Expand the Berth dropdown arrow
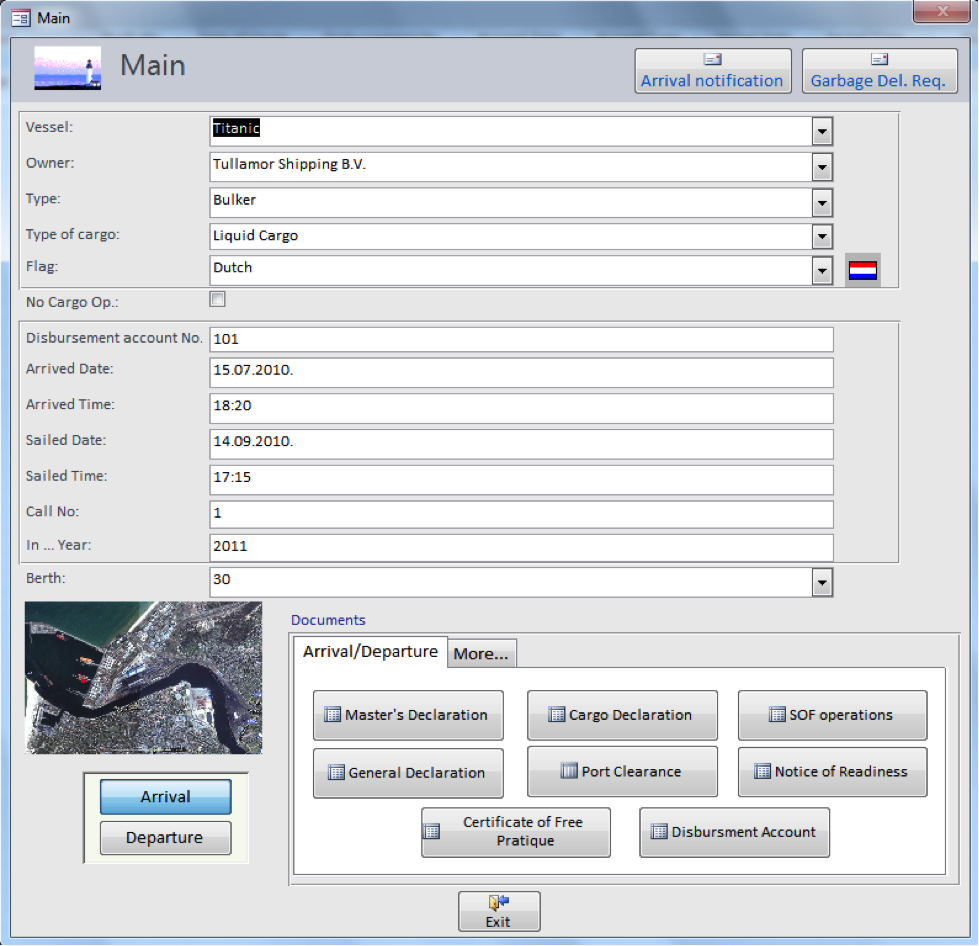 822,582
